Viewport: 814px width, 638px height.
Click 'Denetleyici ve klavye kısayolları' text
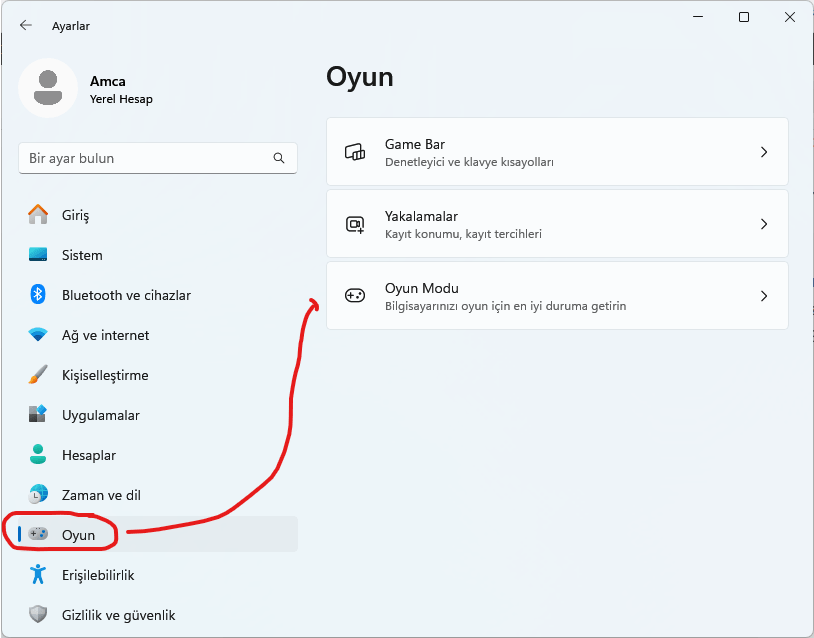(469, 162)
